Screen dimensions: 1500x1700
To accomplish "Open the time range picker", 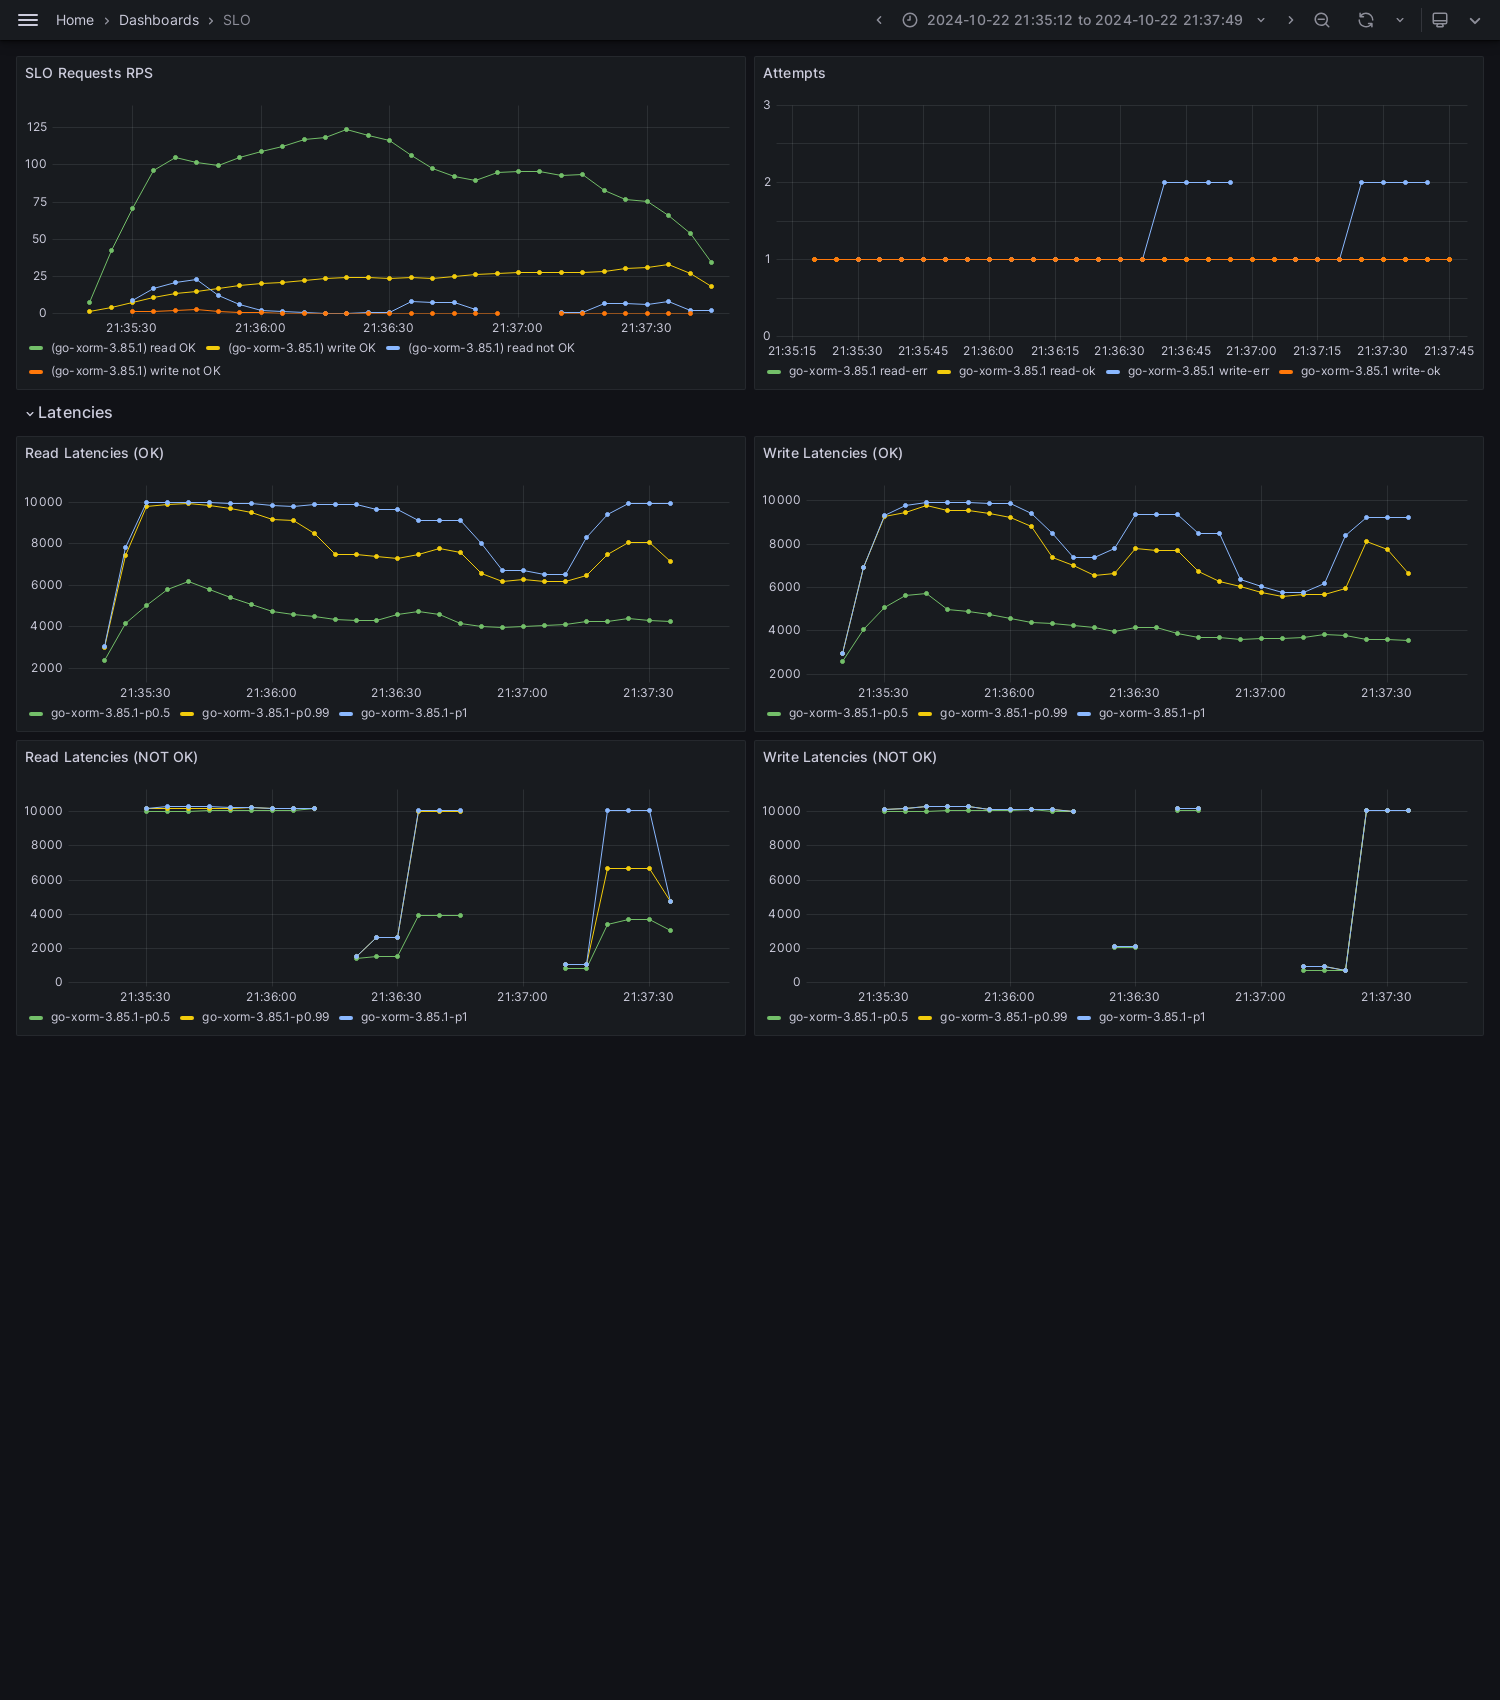I will (x=1084, y=20).
